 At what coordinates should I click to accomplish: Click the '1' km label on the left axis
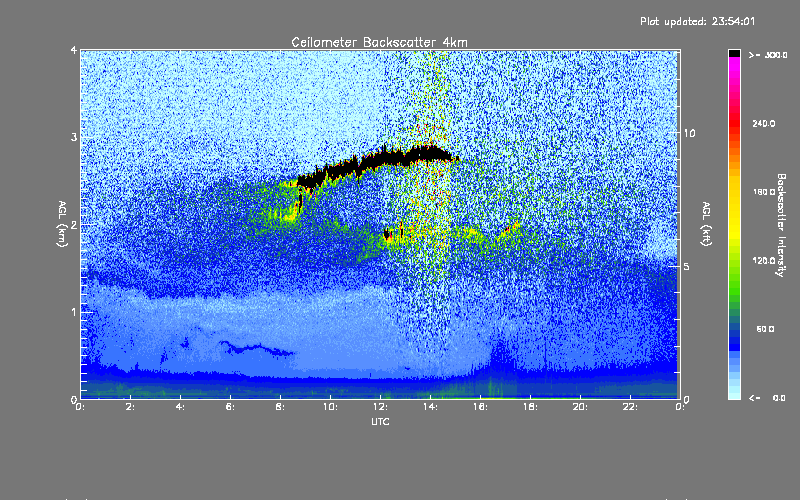pos(74,312)
